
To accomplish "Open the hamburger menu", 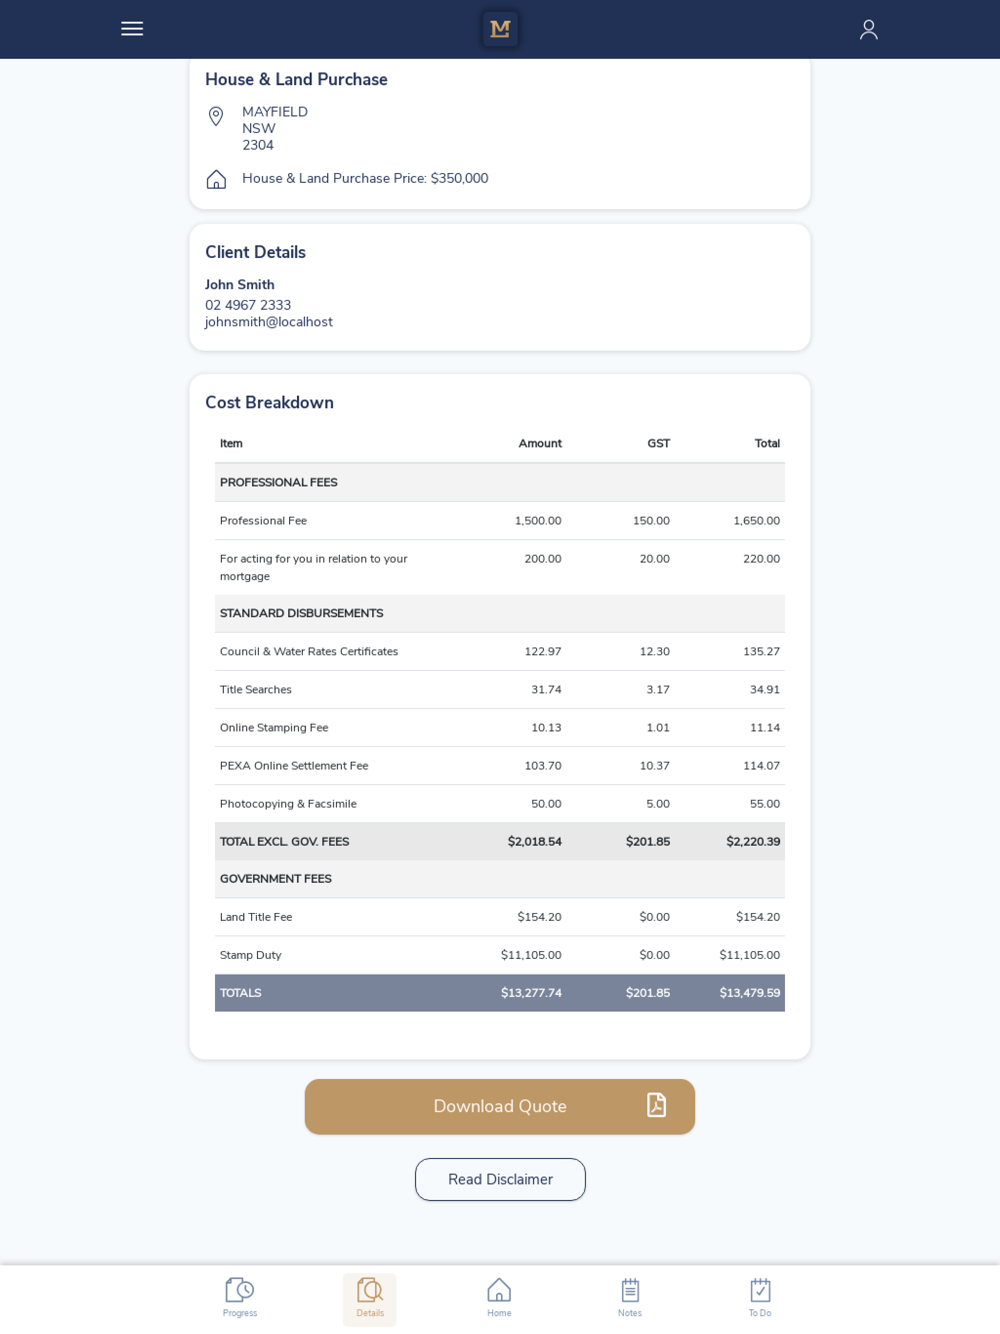I will pos(132,29).
